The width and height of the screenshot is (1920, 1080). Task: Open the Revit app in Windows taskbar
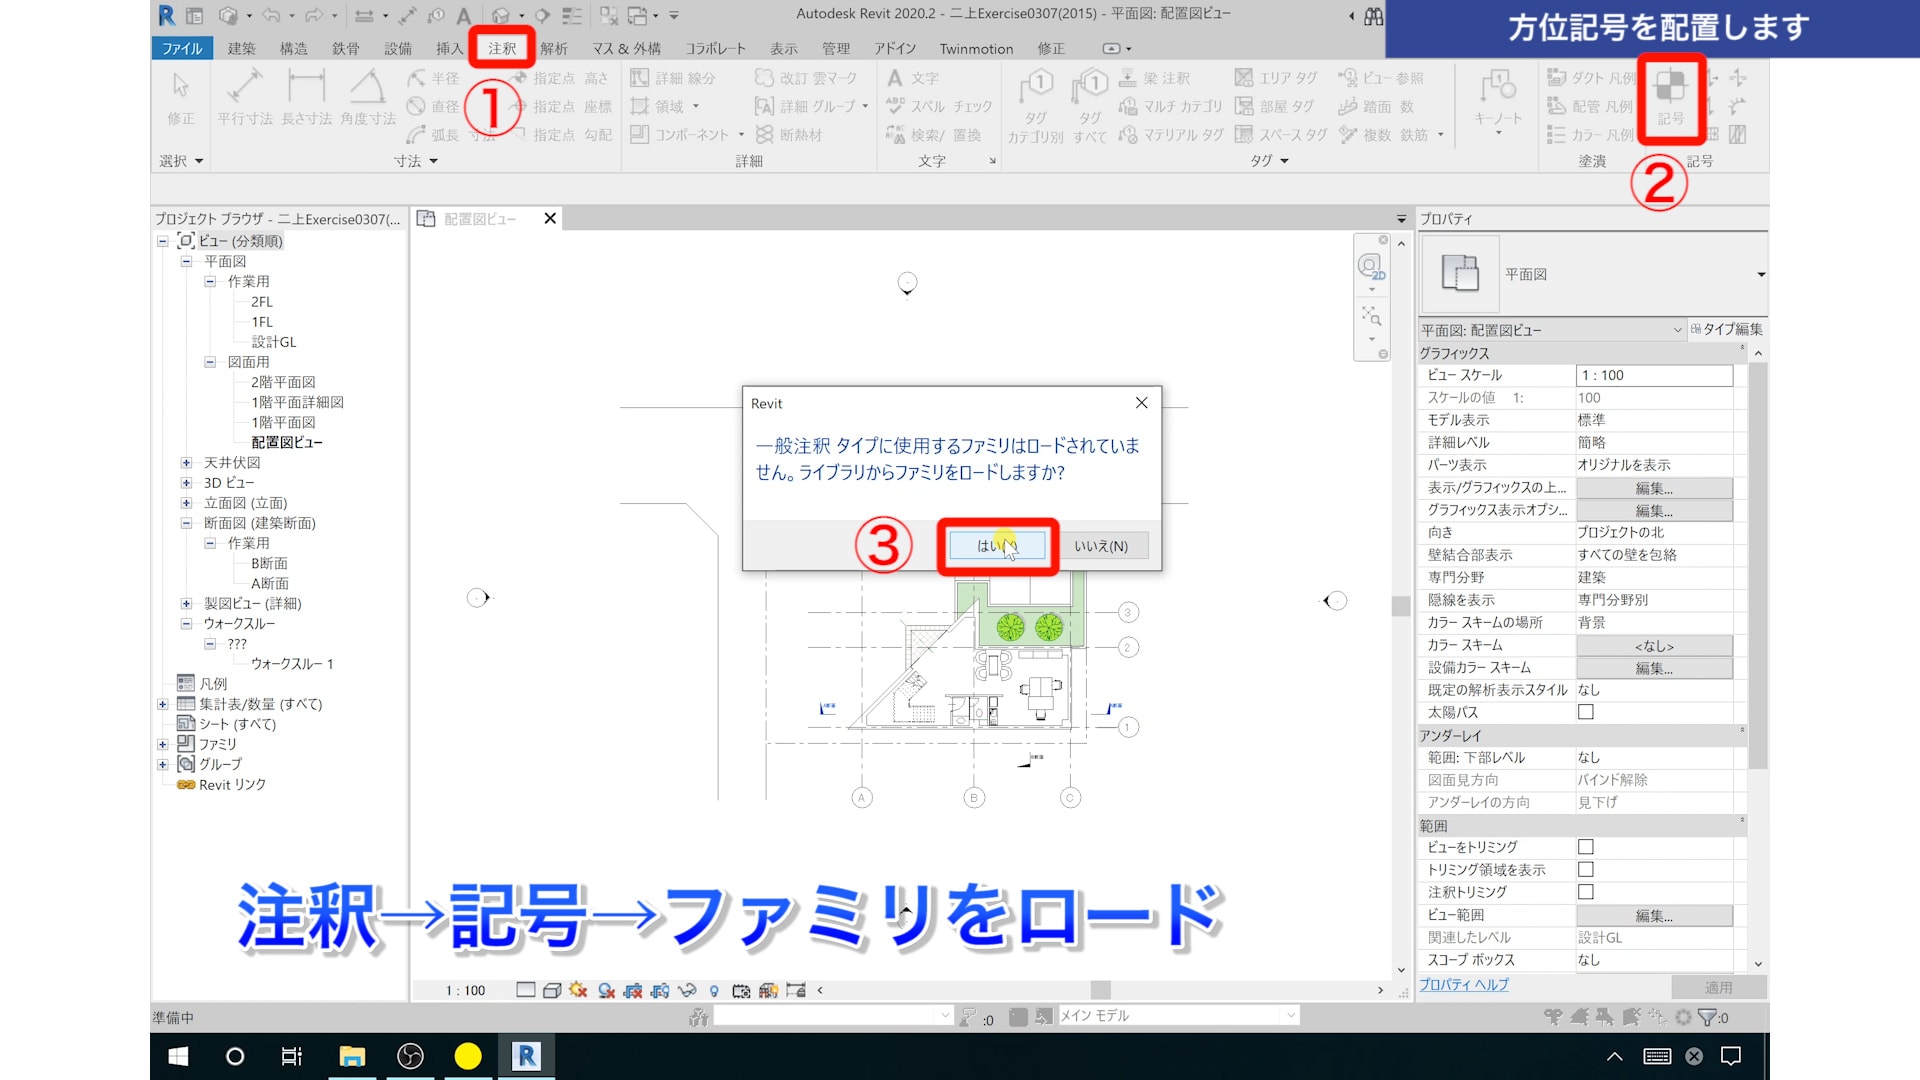pyautogui.click(x=526, y=1056)
